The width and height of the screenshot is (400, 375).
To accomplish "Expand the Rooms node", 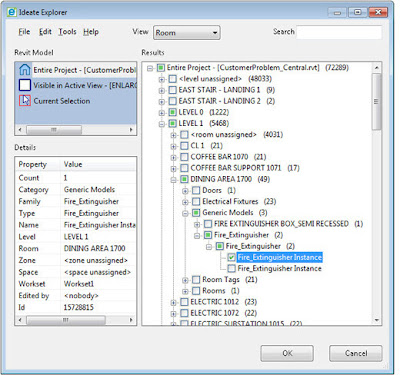I will point(185,291).
